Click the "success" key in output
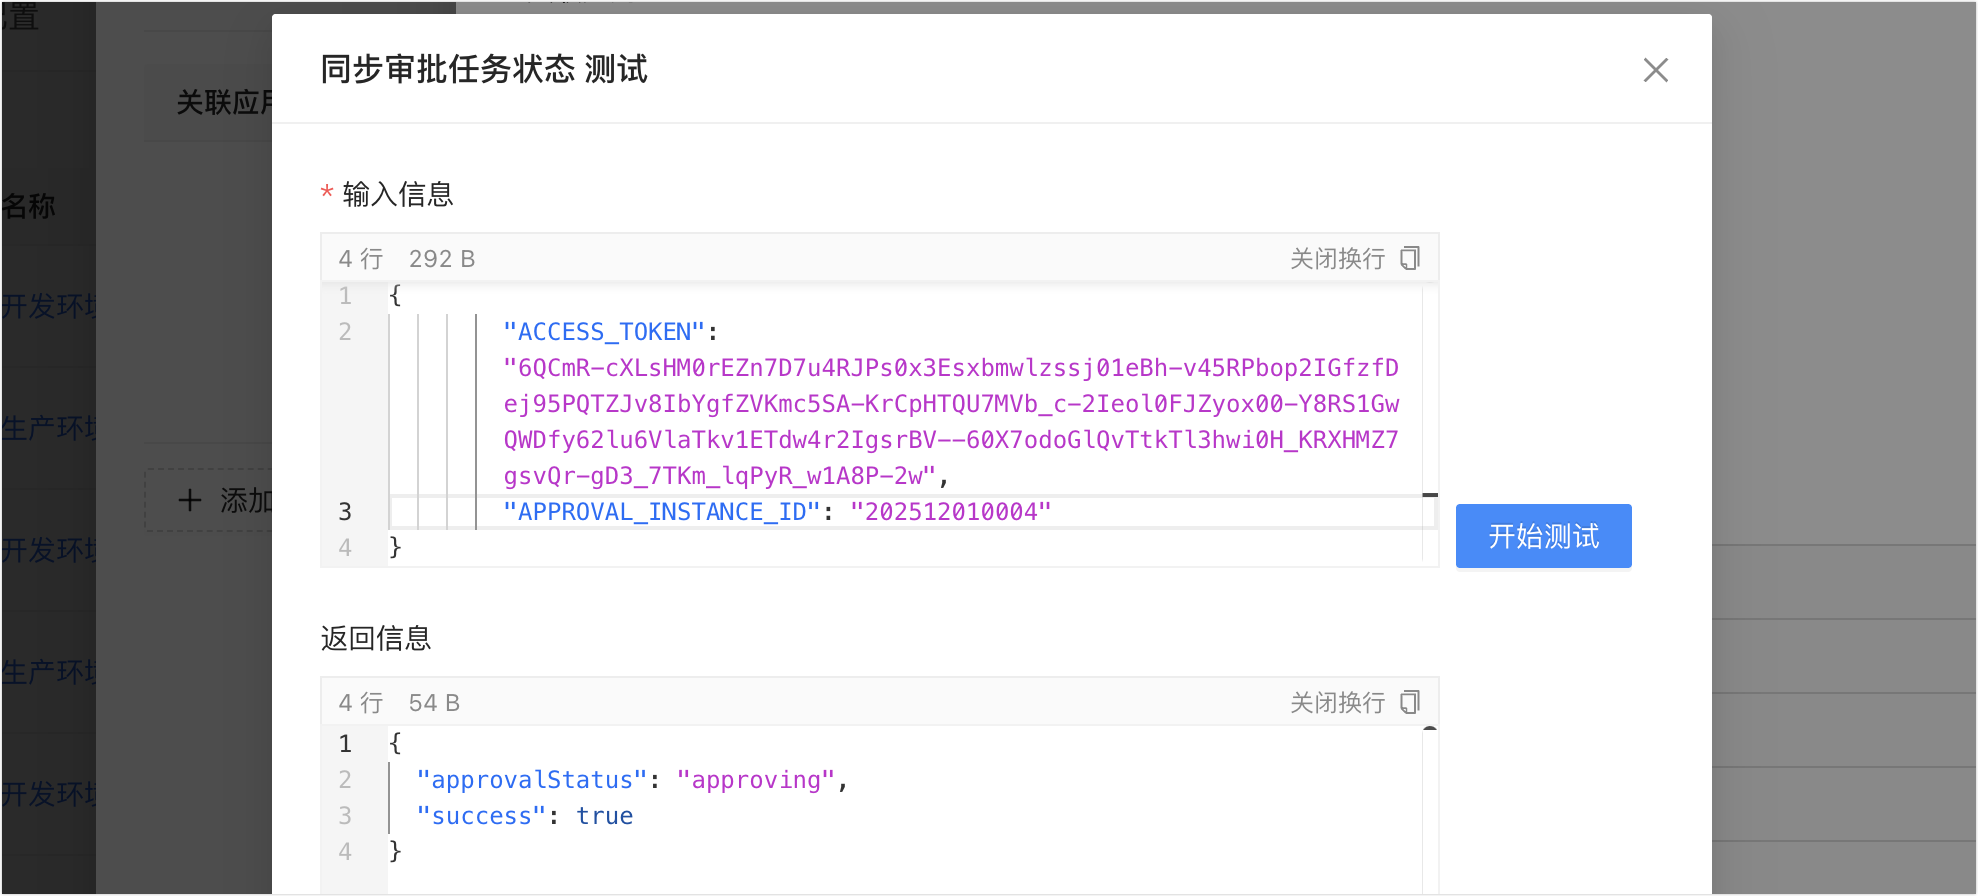Screen dimensions: 1978x896 coord(481,816)
